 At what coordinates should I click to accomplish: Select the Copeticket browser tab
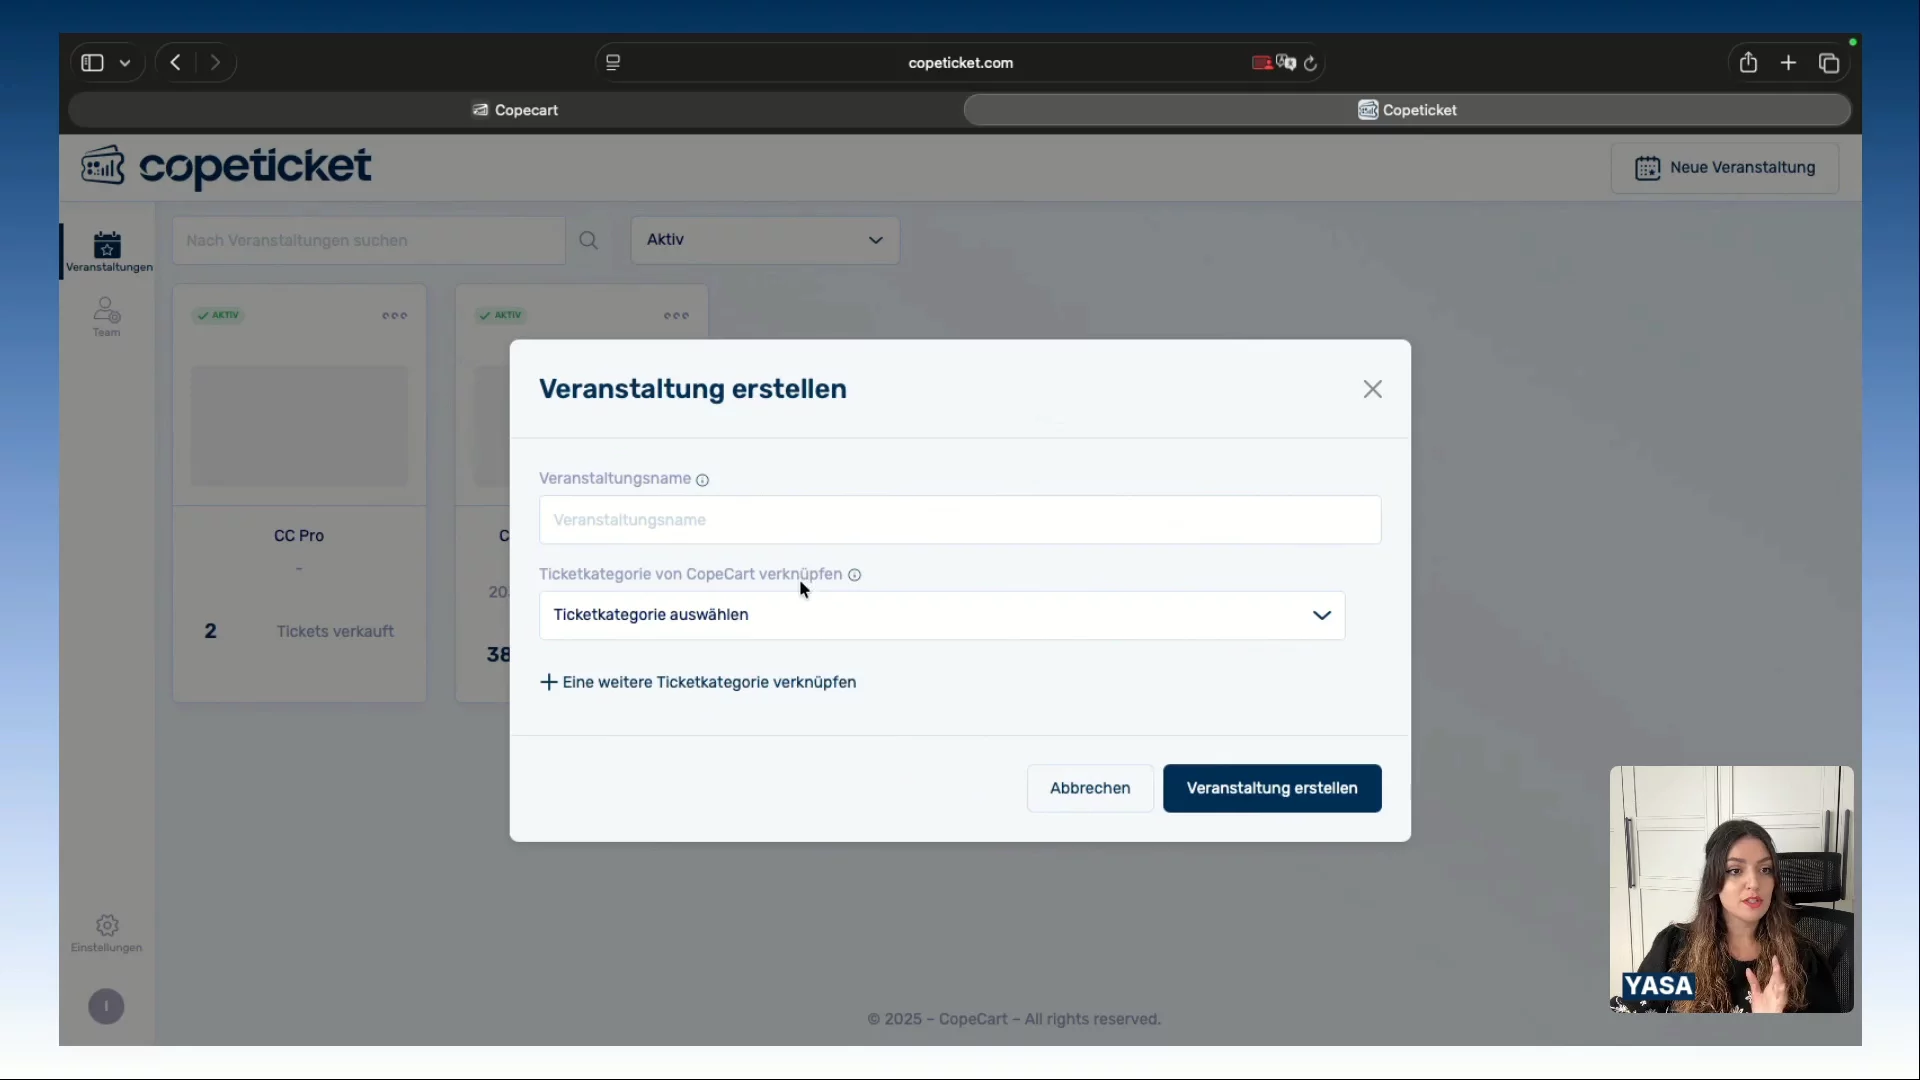point(1406,110)
